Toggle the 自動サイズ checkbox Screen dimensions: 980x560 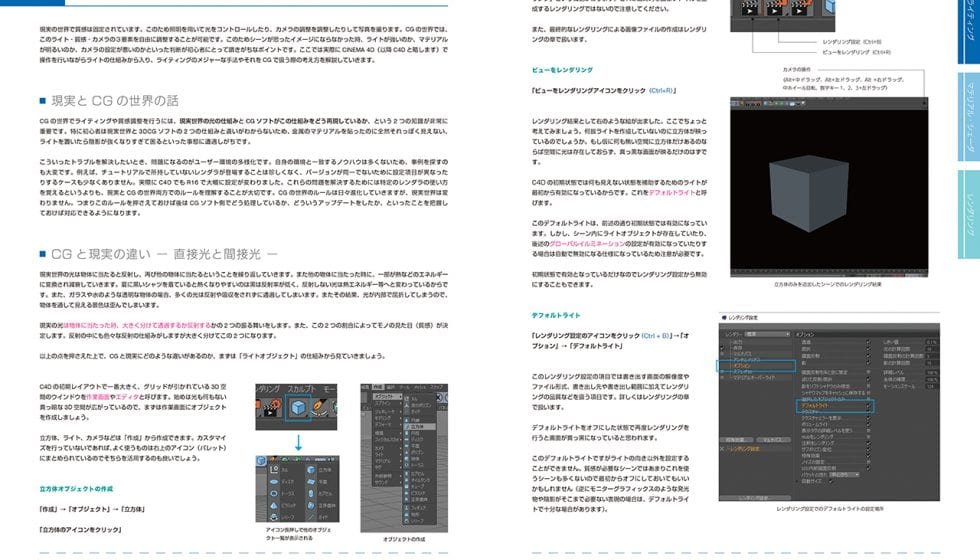pyautogui.click(x=831, y=481)
